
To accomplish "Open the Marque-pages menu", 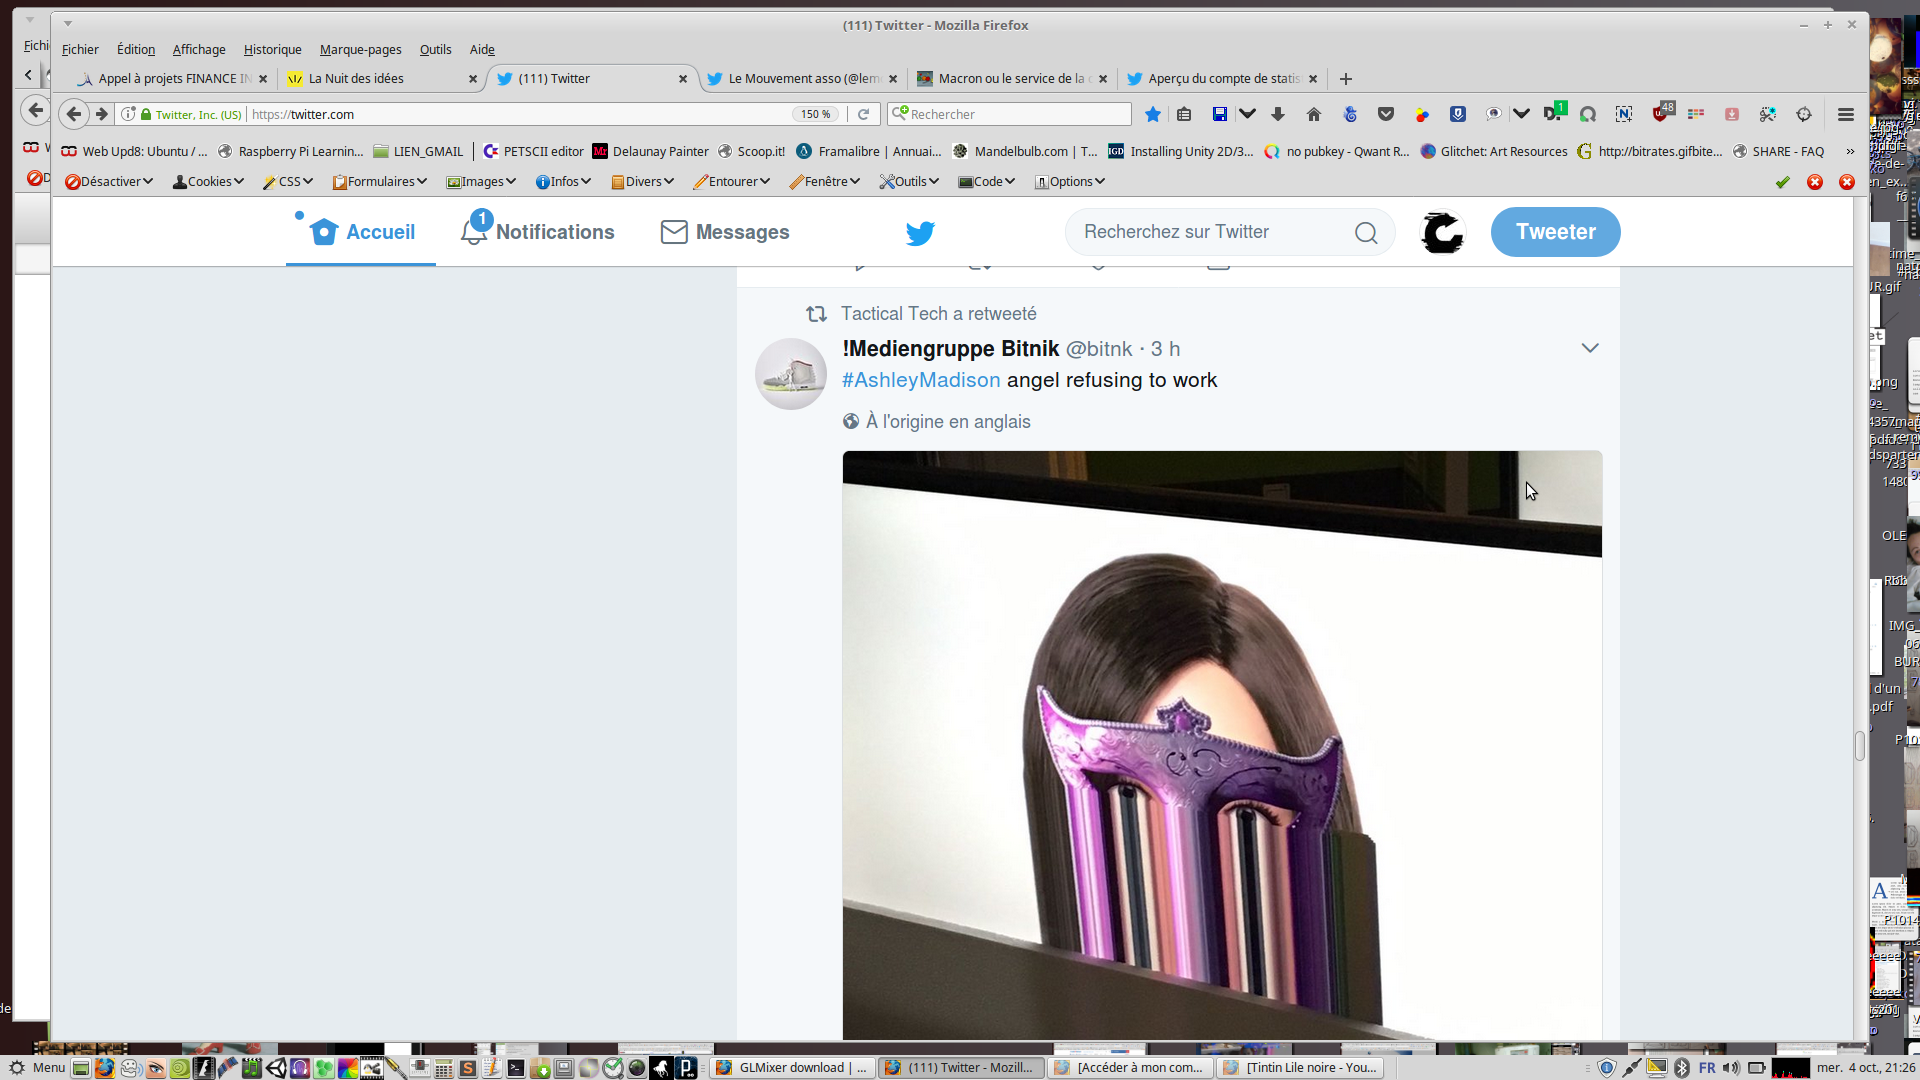I will [360, 49].
